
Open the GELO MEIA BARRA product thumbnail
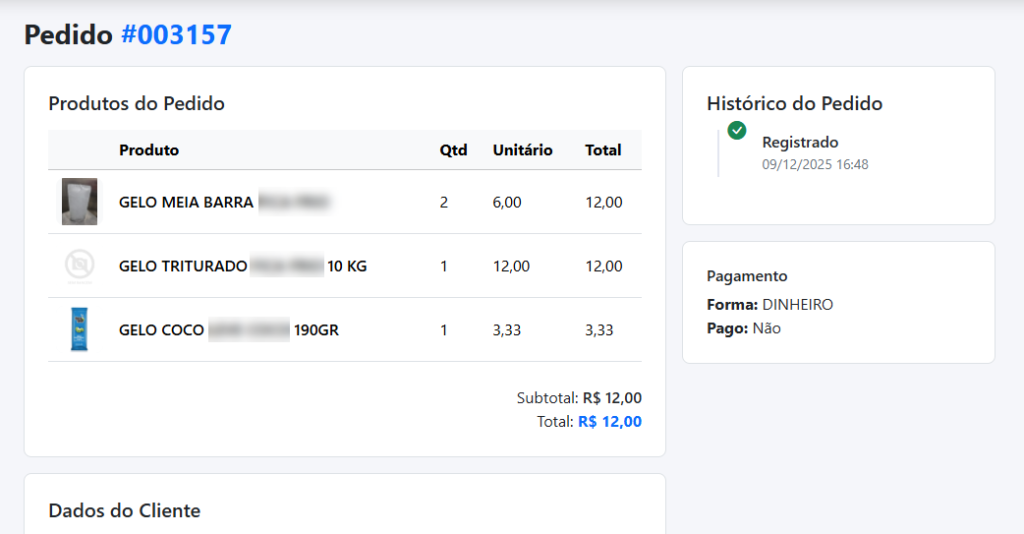79,202
